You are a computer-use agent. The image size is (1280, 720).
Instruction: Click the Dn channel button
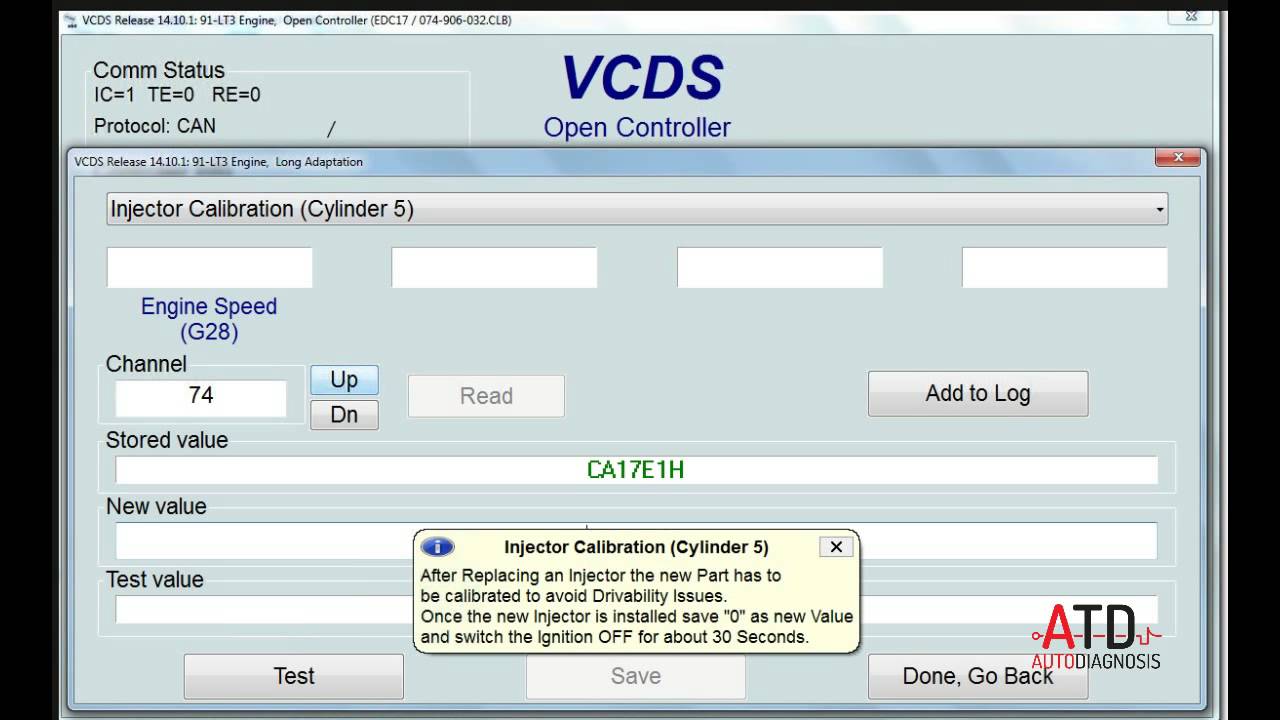(344, 415)
